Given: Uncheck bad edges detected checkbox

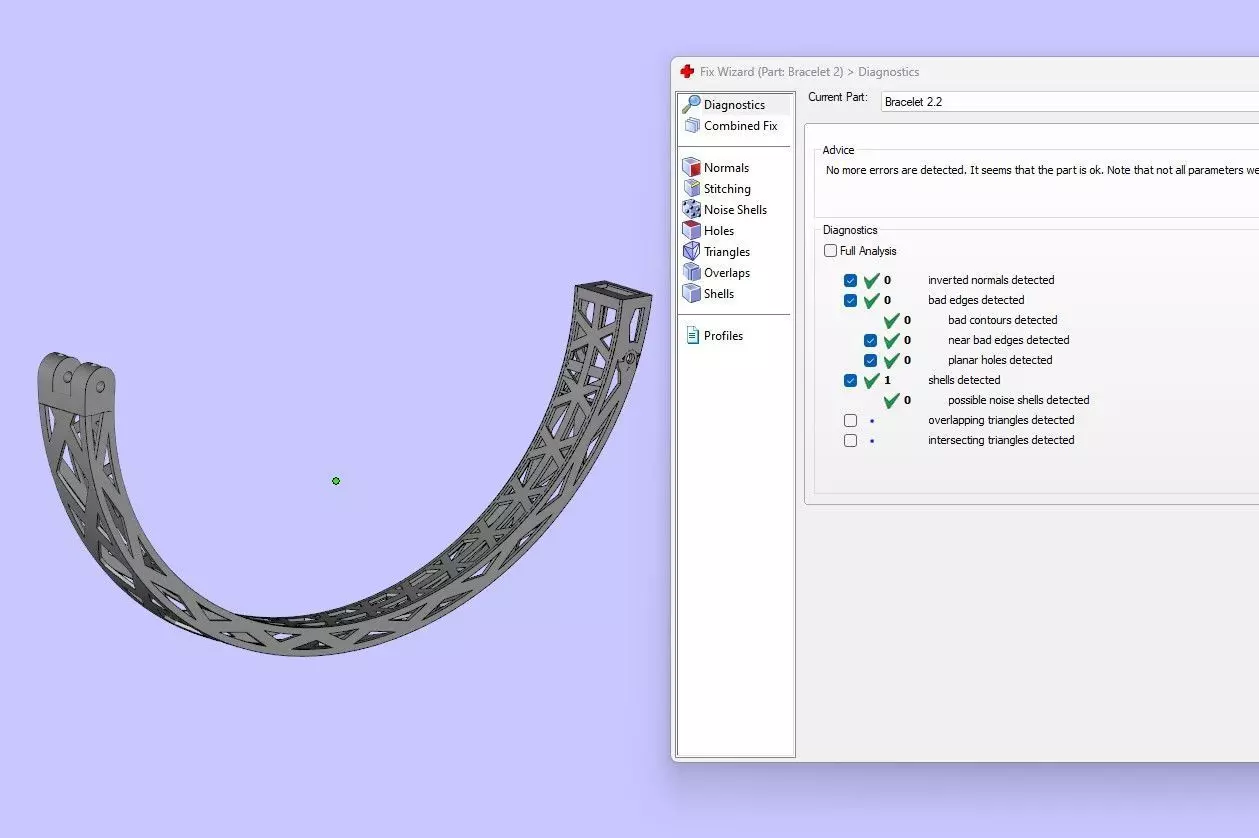Looking at the screenshot, I should pyautogui.click(x=850, y=300).
